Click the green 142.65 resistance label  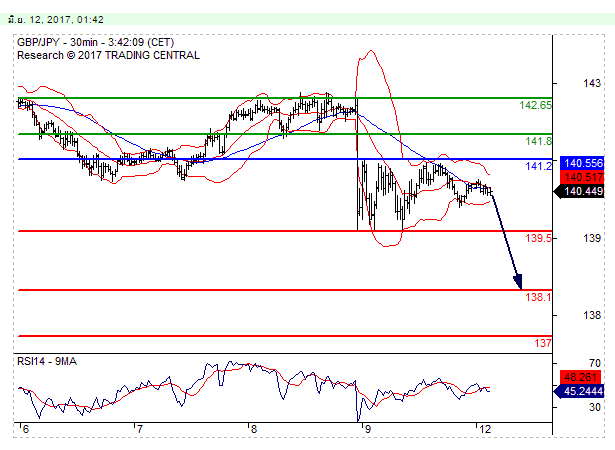pyautogui.click(x=535, y=105)
